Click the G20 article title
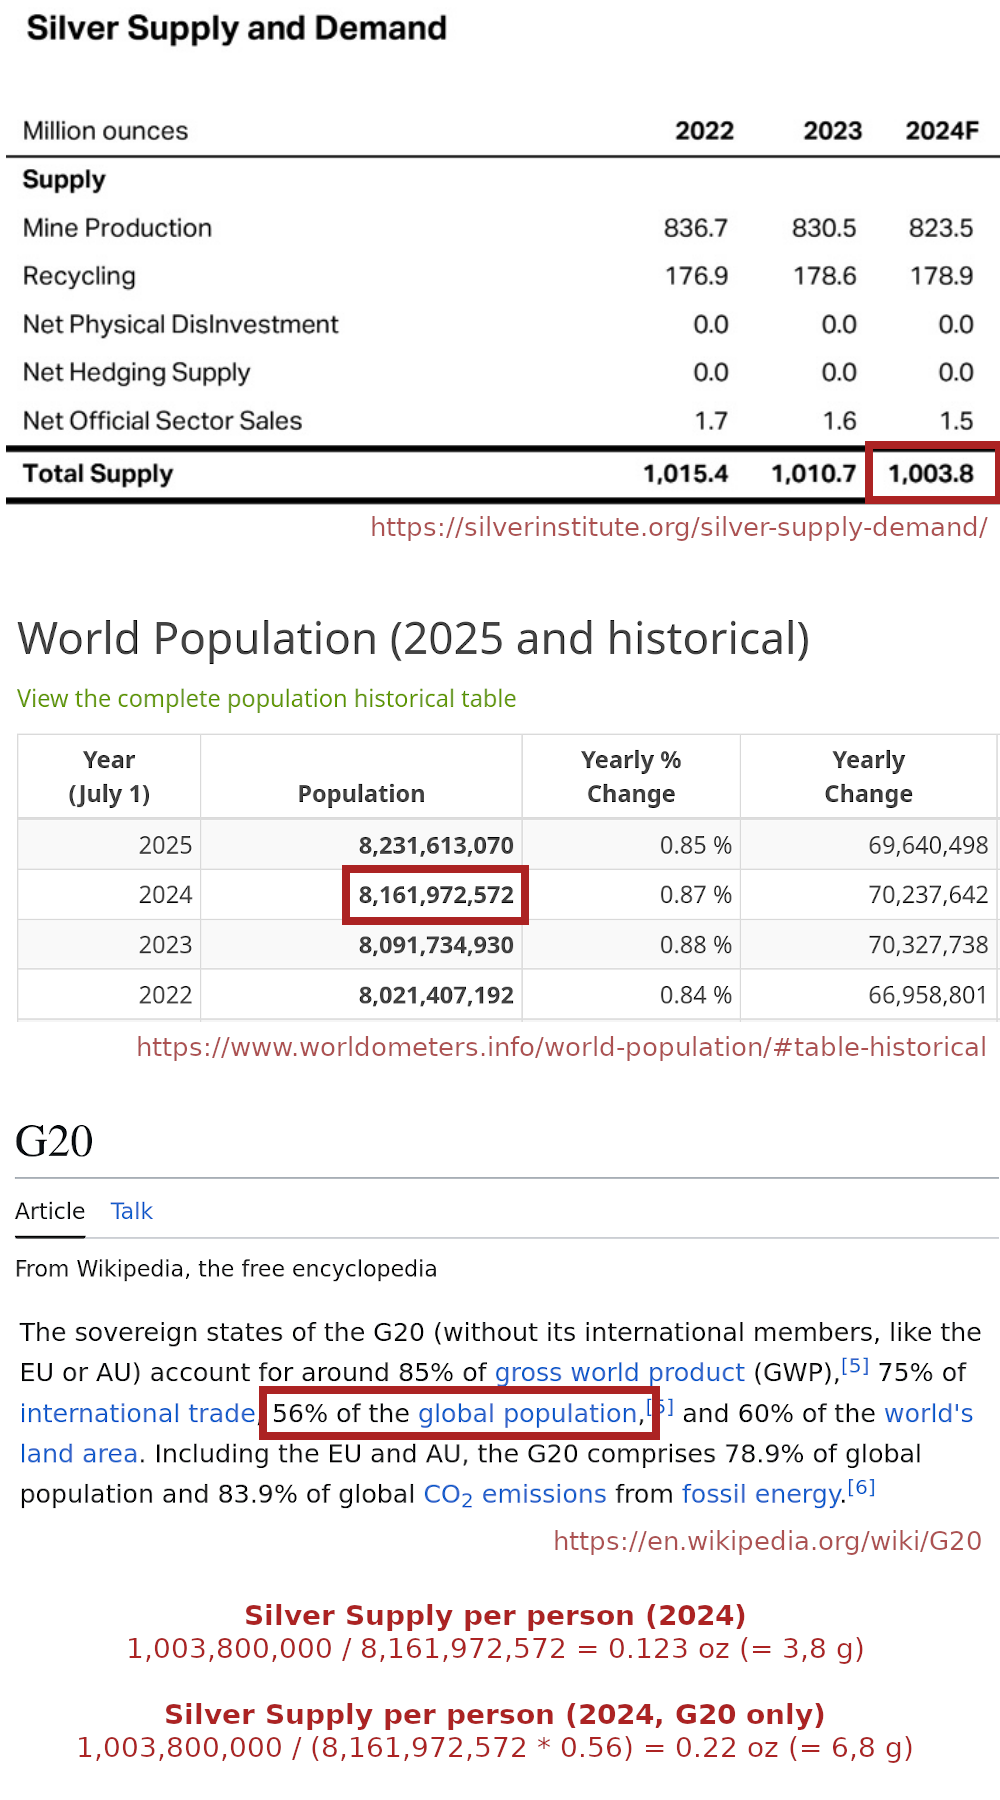 pos(54,1141)
